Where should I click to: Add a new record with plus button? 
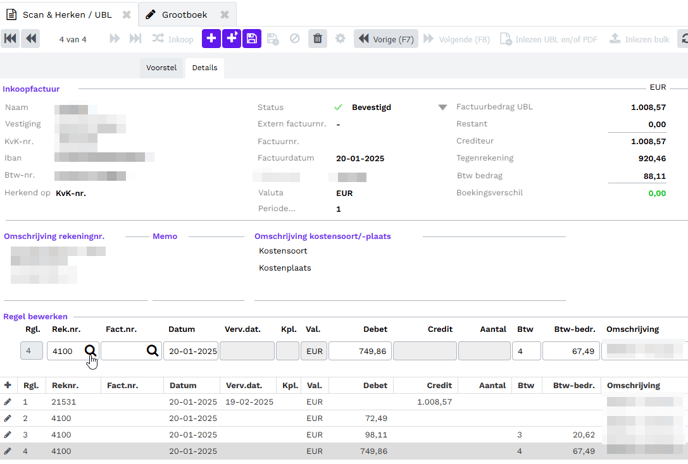[211, 39]
